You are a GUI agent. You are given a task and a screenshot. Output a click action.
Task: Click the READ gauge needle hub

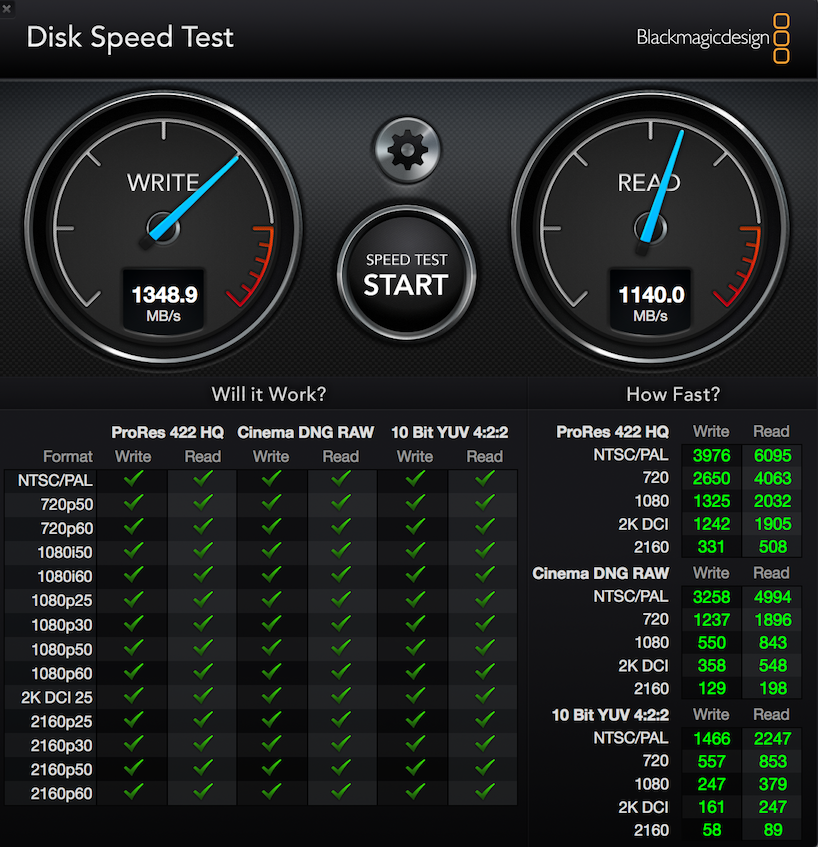click(650, 228)
